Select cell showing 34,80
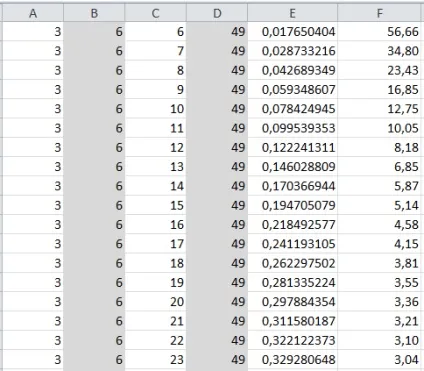This screenshot has height=371, width=424. (379, 51)
